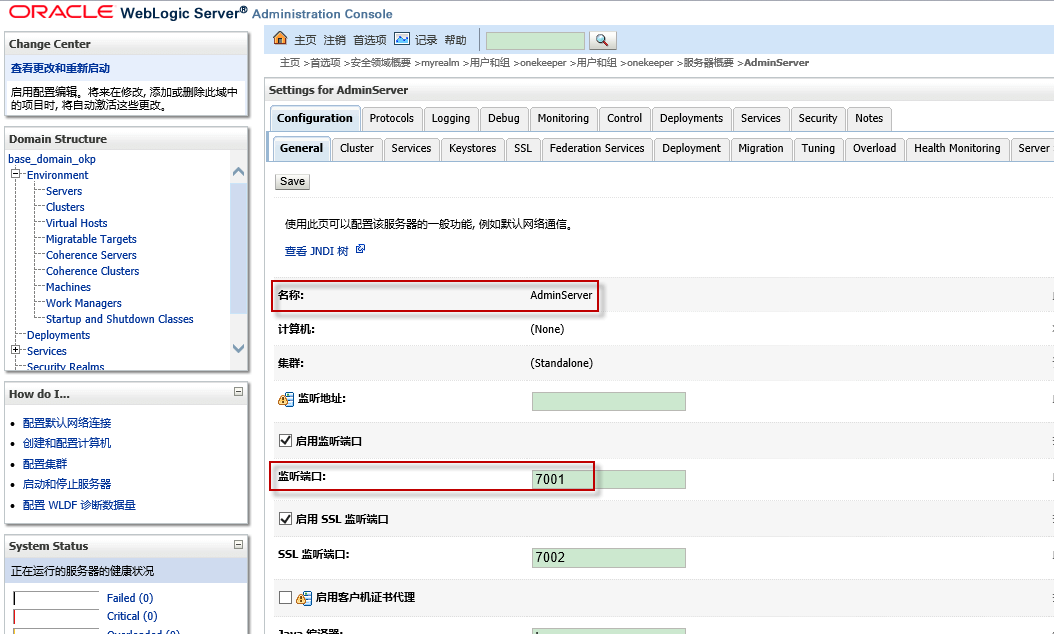Open the Tuning sub-tab
Image resolution: width=1054 pixels, height=634 pixels.
click(x=818, y=149)
